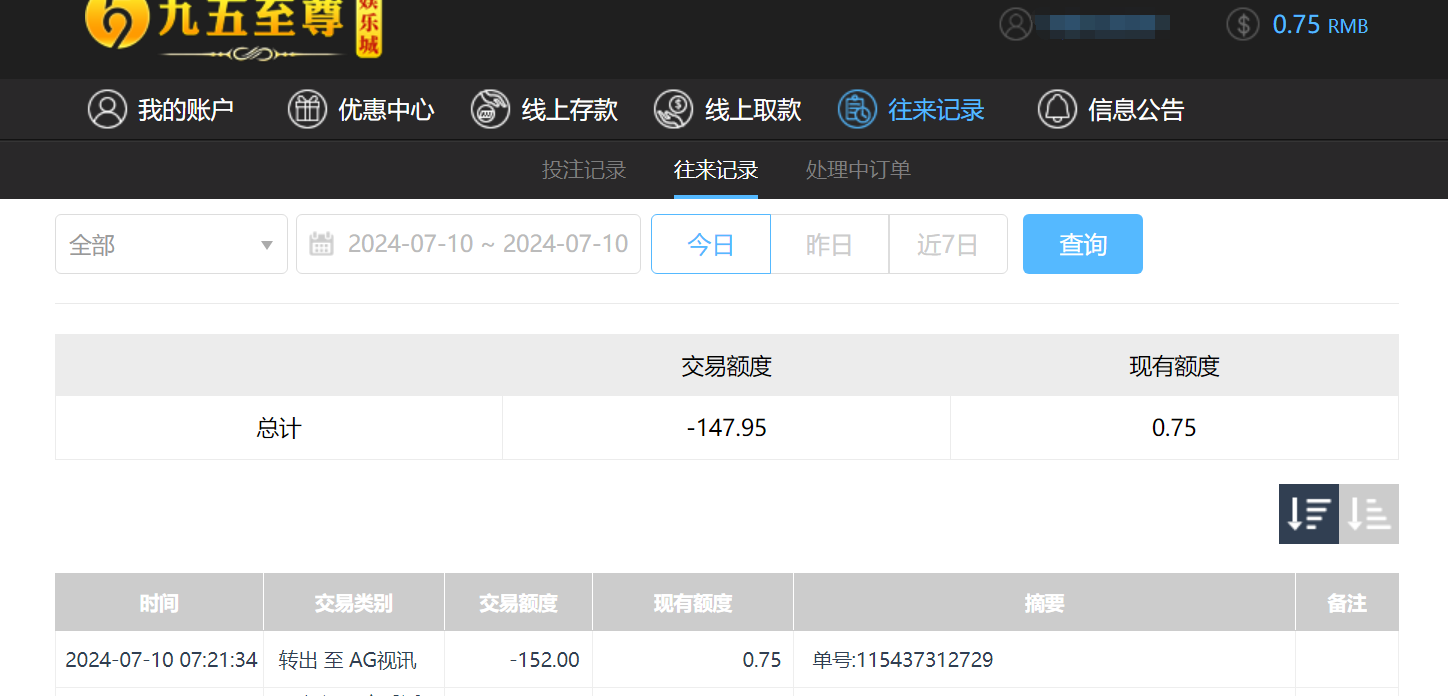Click the dollar coin balance icon

tap(1242, 24)
